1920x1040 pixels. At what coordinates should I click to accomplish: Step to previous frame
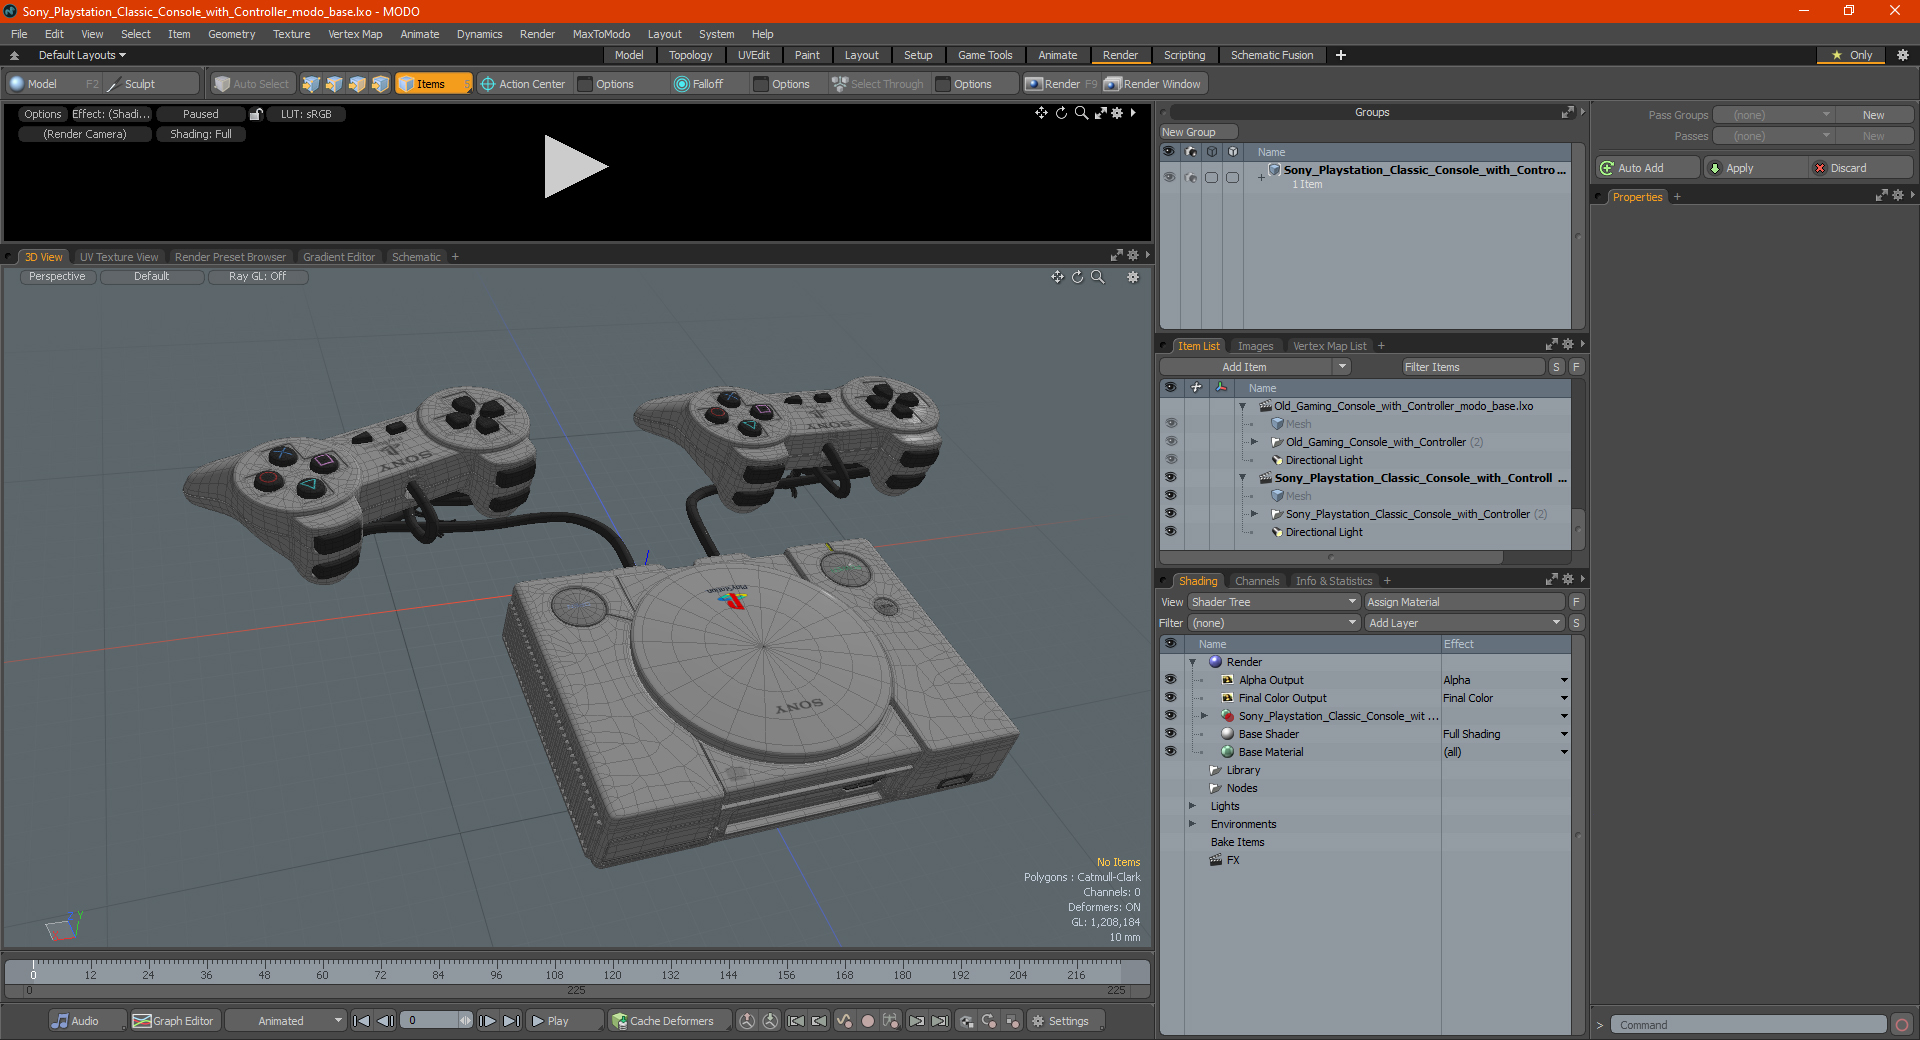pyautogui.click(x=385, y=1021)
